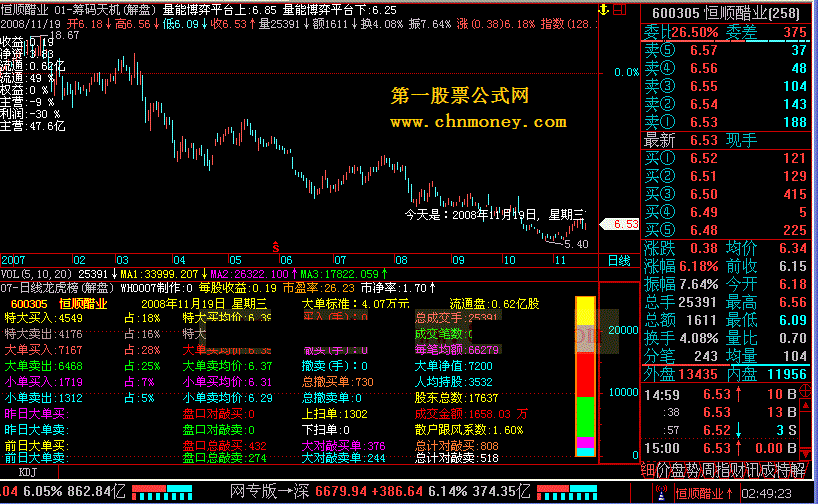Click the 大单净值:7200 entry

tap(453, 366)
